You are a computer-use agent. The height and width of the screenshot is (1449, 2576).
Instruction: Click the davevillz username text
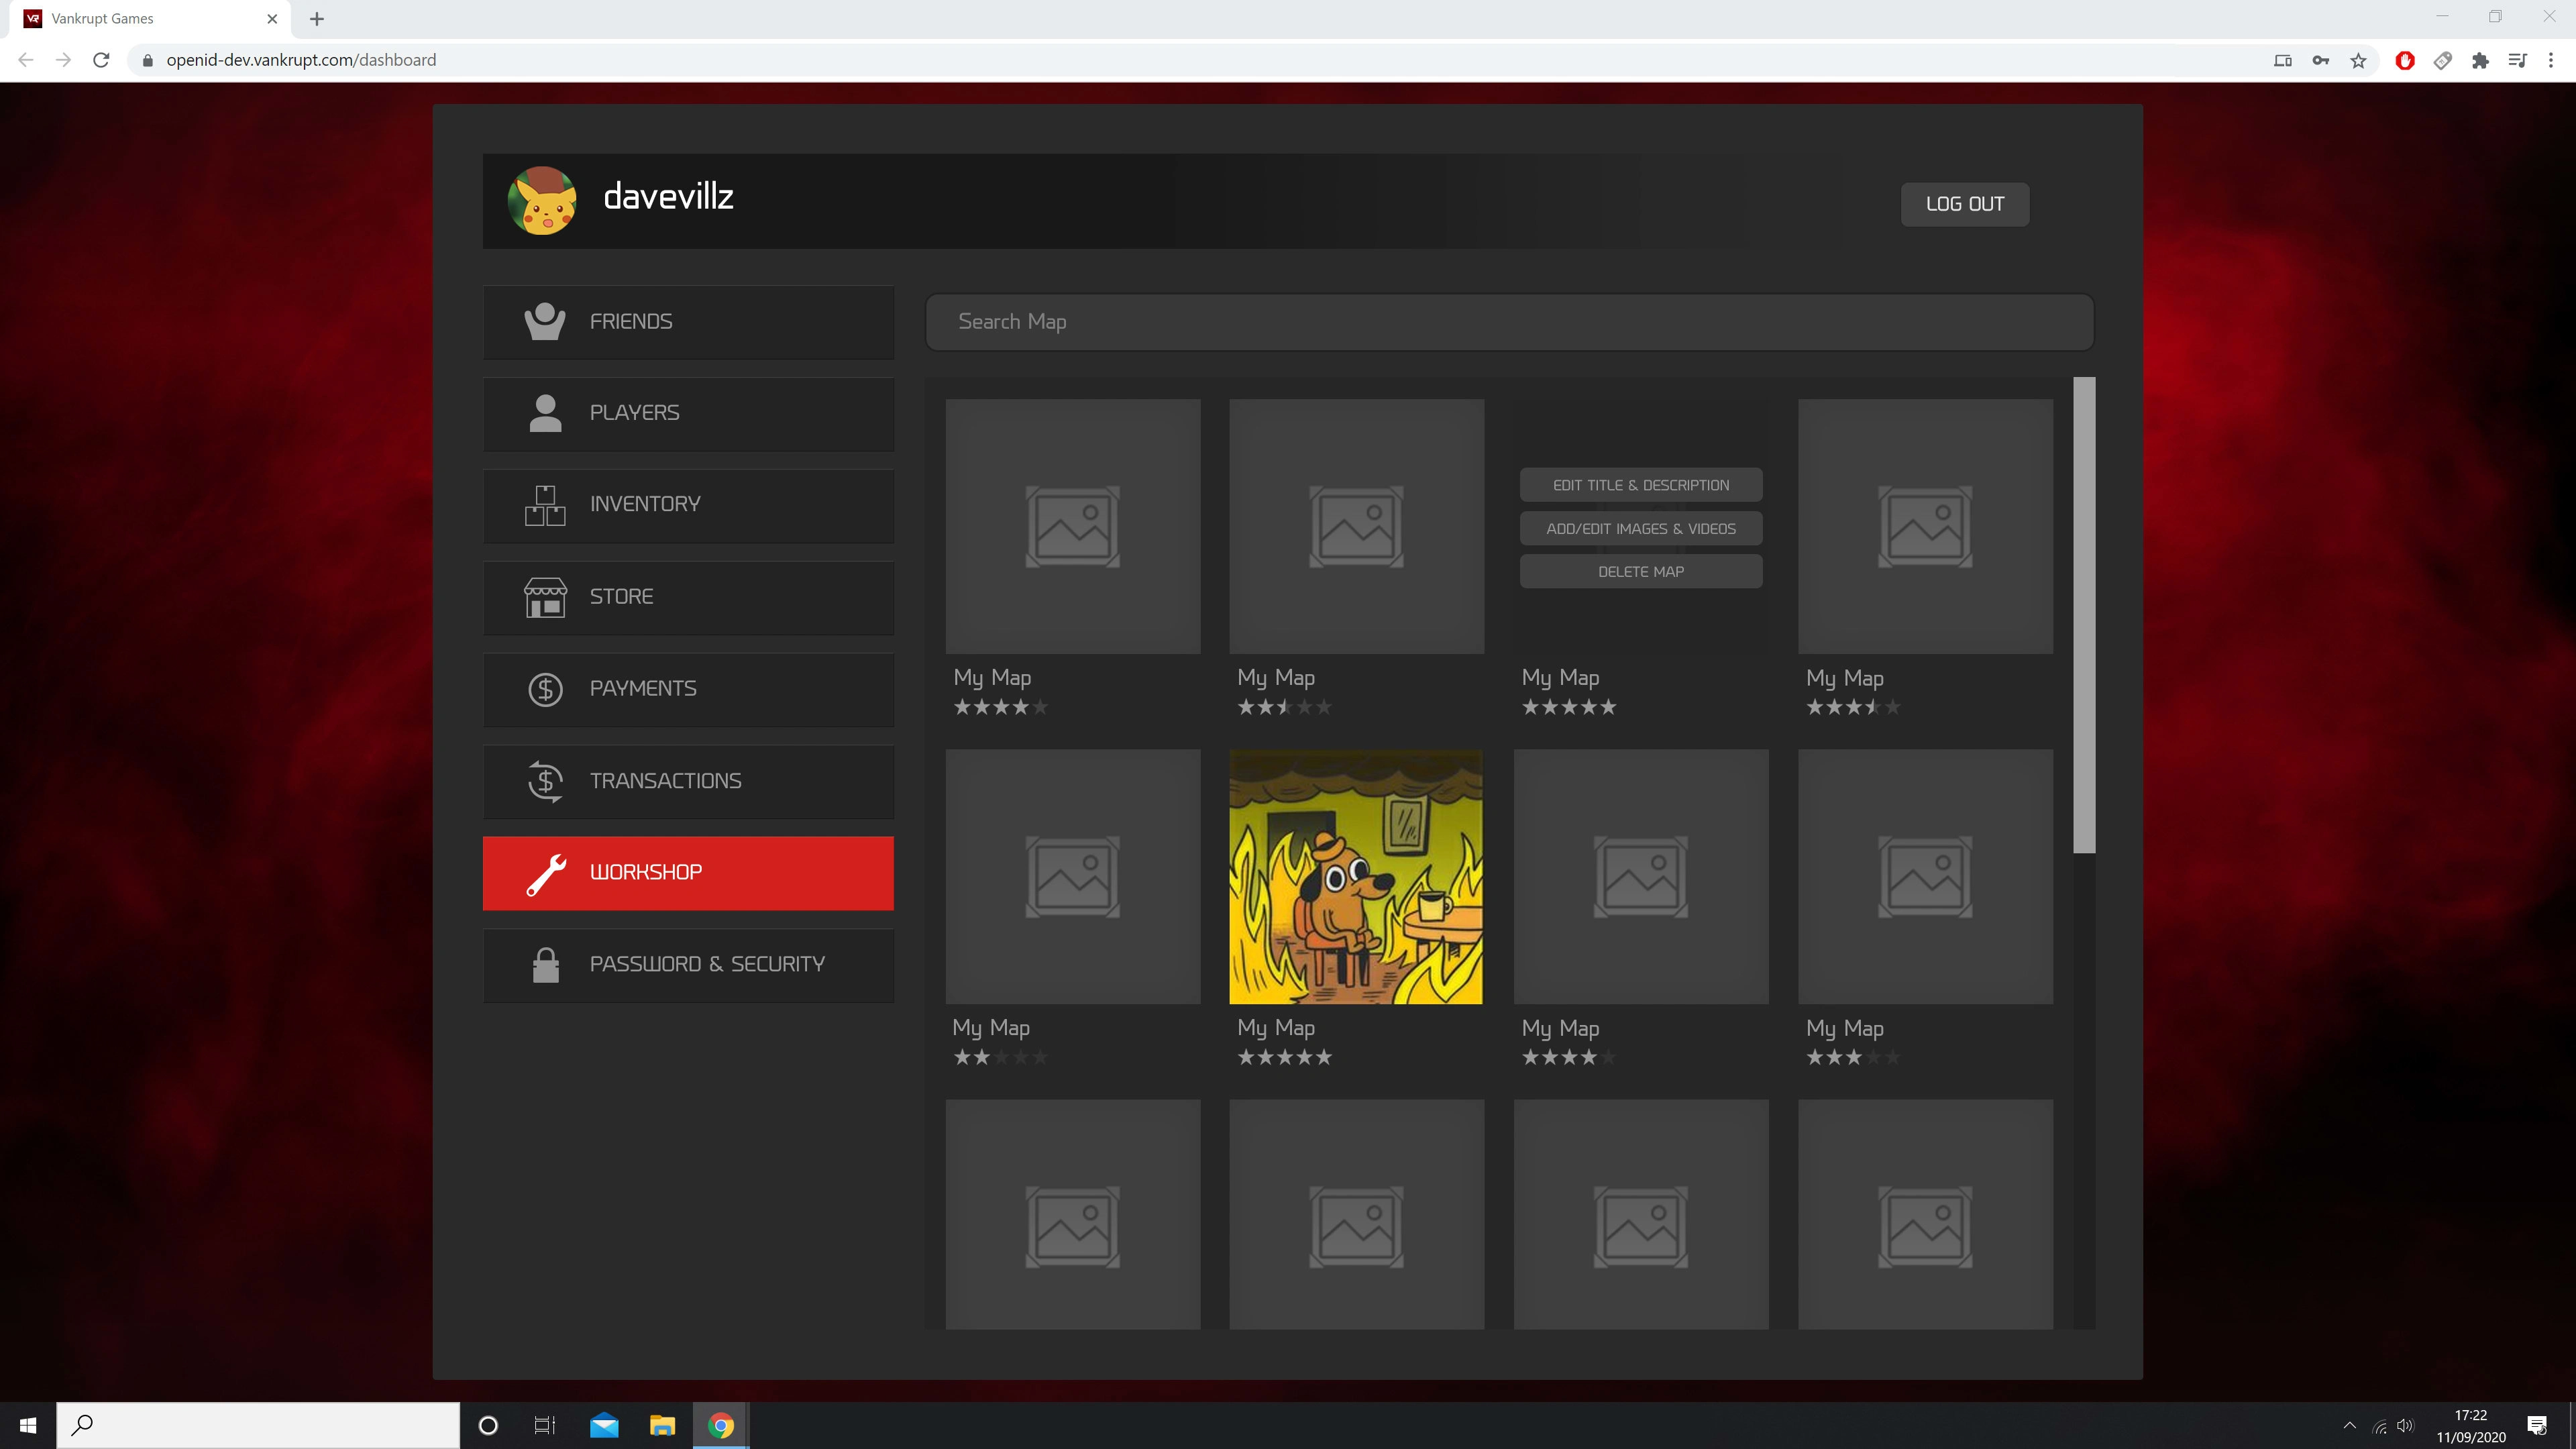coord(668,197)
